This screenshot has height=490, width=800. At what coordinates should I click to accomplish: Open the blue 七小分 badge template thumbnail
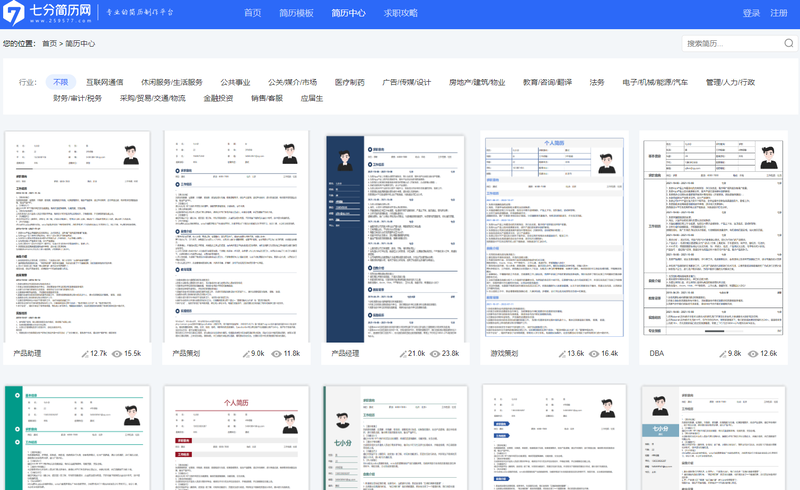pos(713,438)
